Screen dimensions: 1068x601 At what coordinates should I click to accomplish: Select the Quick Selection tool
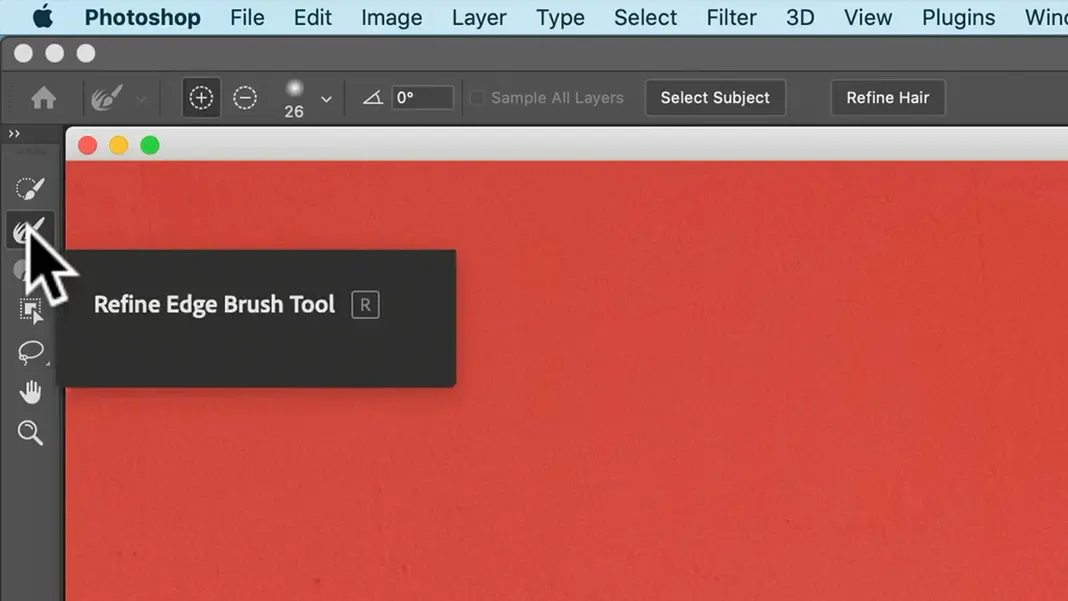click(x=30, y=189)
